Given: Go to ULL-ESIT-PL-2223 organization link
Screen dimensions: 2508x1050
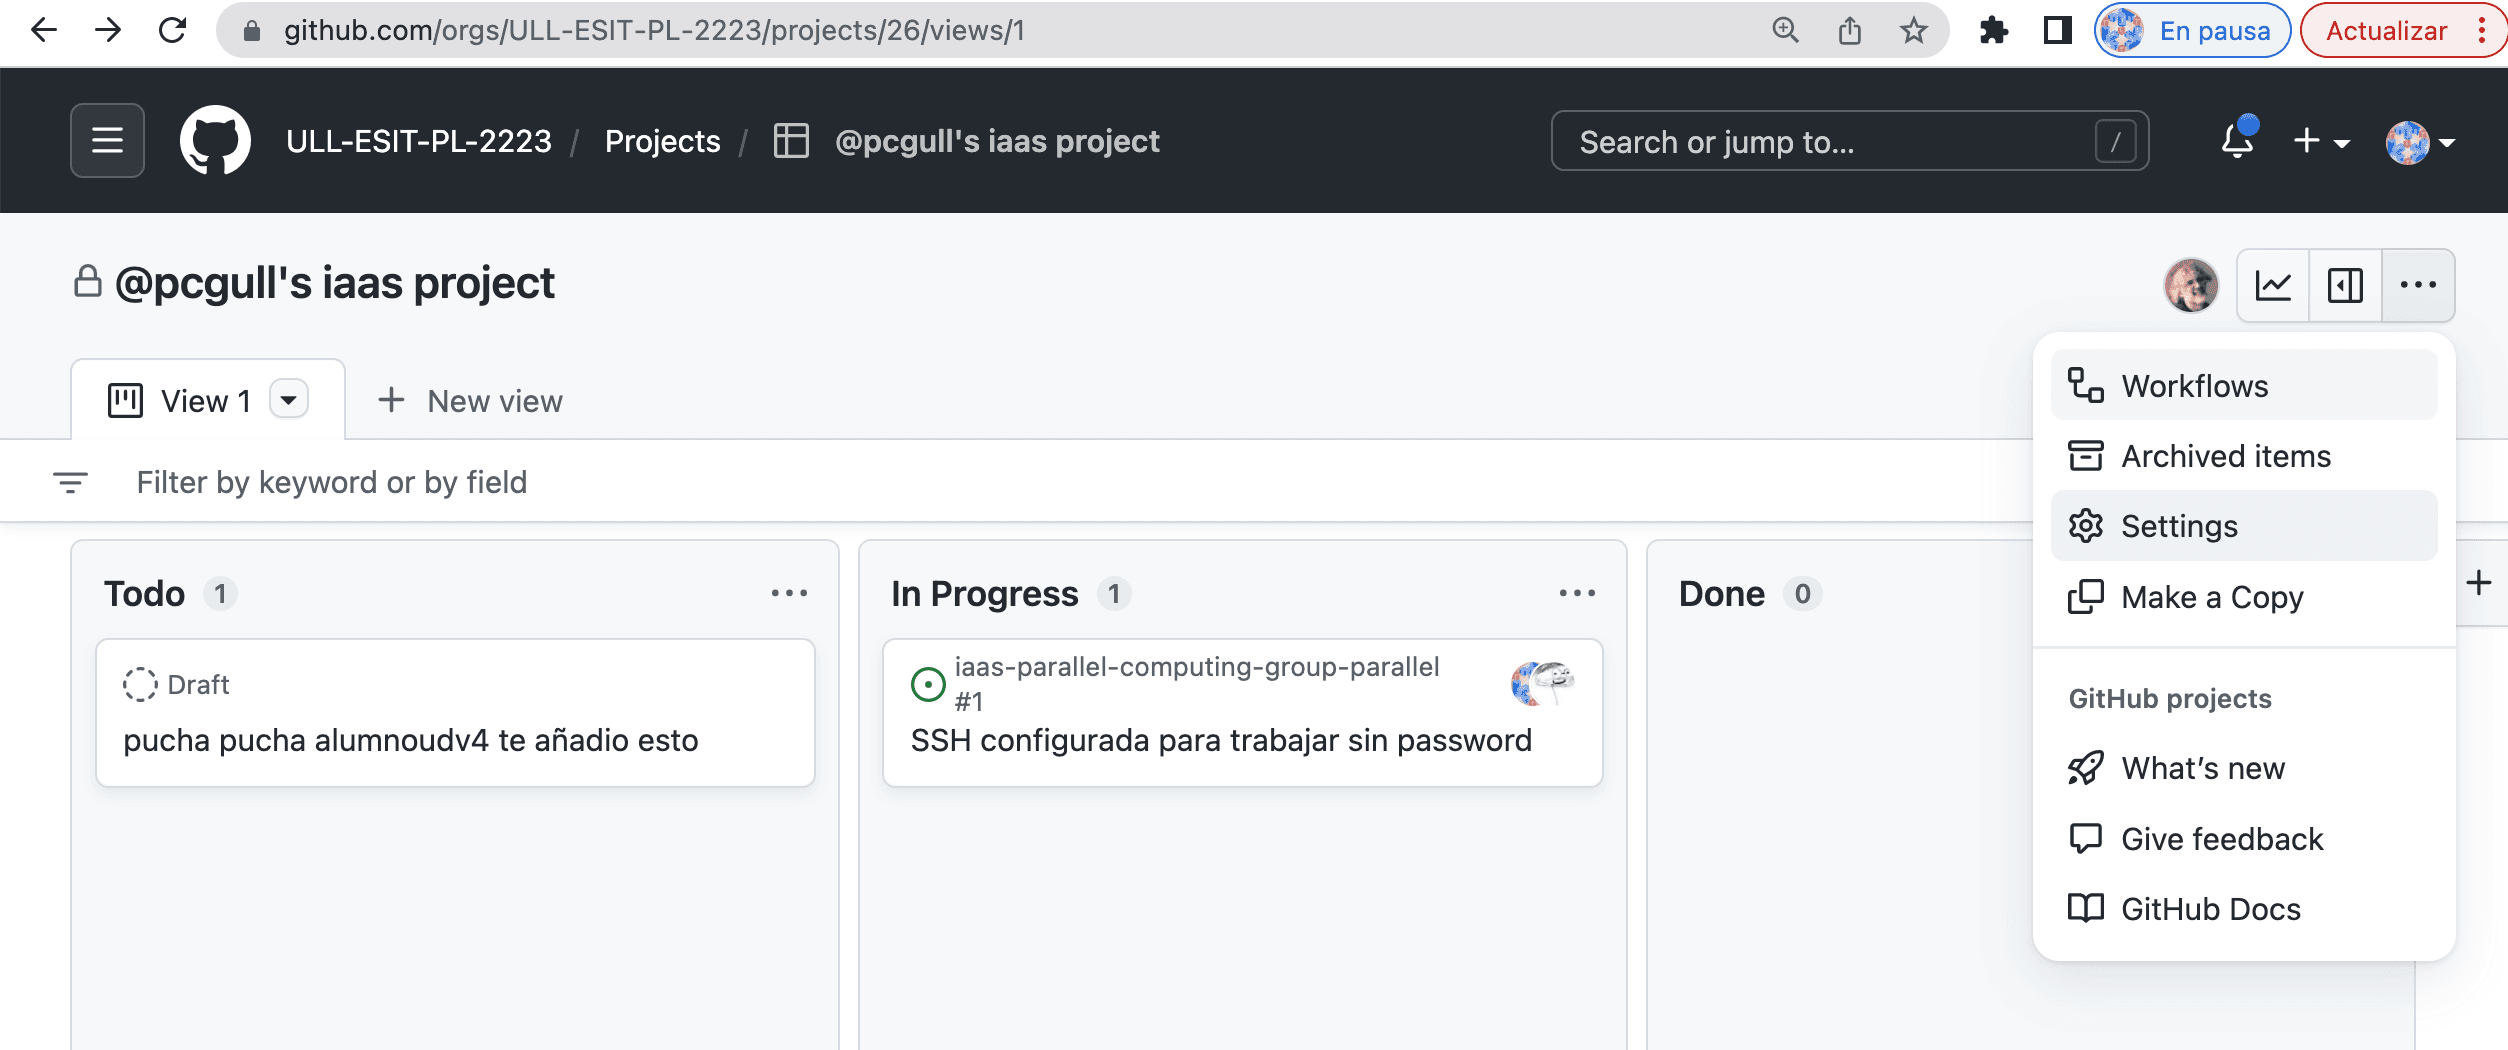Looking at the screenshot, I should [x=419, y=141].
